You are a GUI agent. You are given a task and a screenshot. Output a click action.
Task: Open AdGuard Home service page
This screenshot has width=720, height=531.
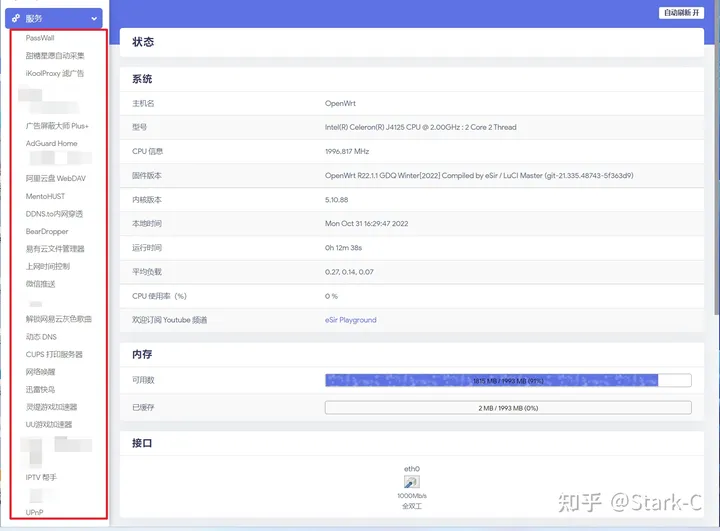point(51,143)
